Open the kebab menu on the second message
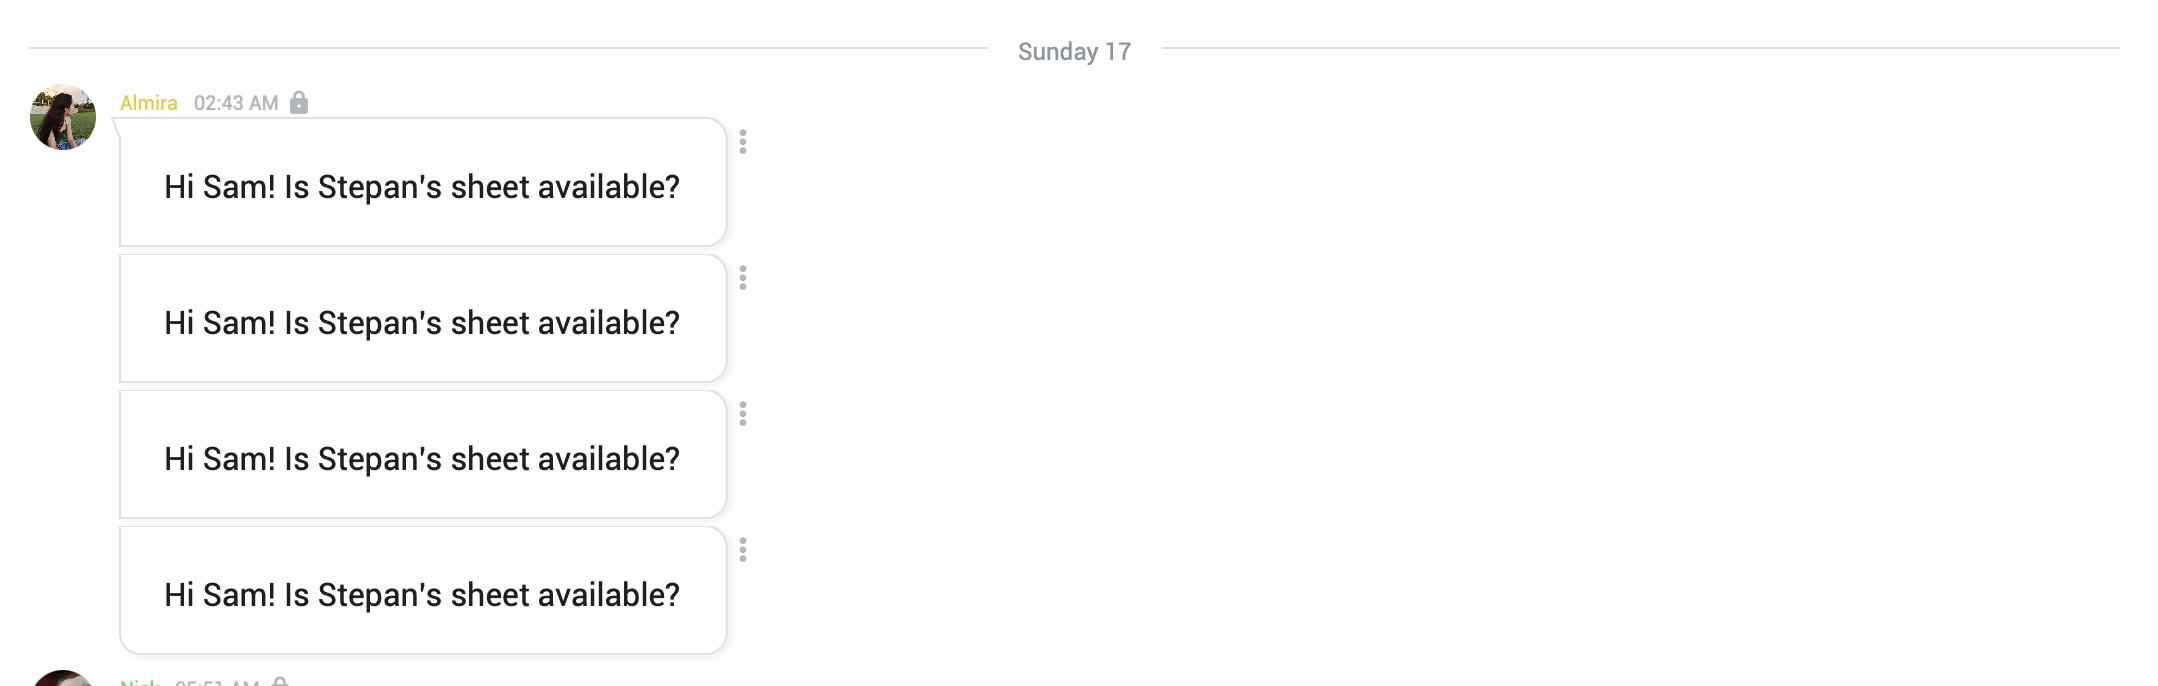The width and height of the screenshot is (2158, 686). coord(742,277)
